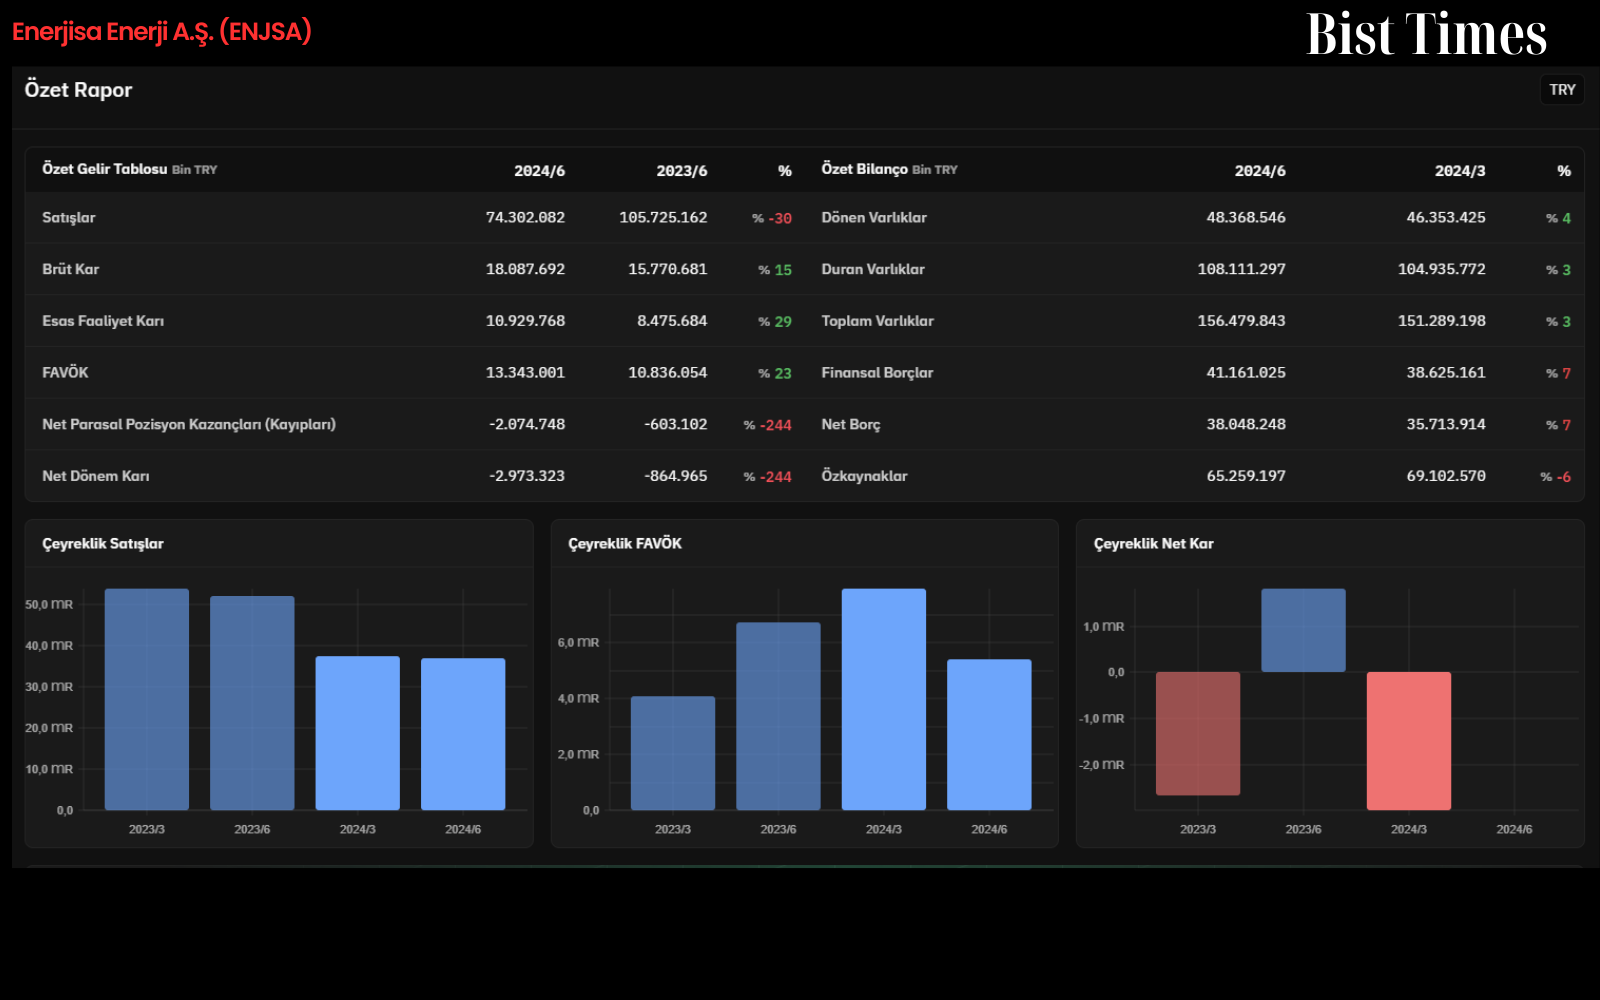Click 2023/6 bar in Çeyreklik FAVÖK chart
Image resolution: width=1600 pixels, height=1000 pixels.
point(778,716)
